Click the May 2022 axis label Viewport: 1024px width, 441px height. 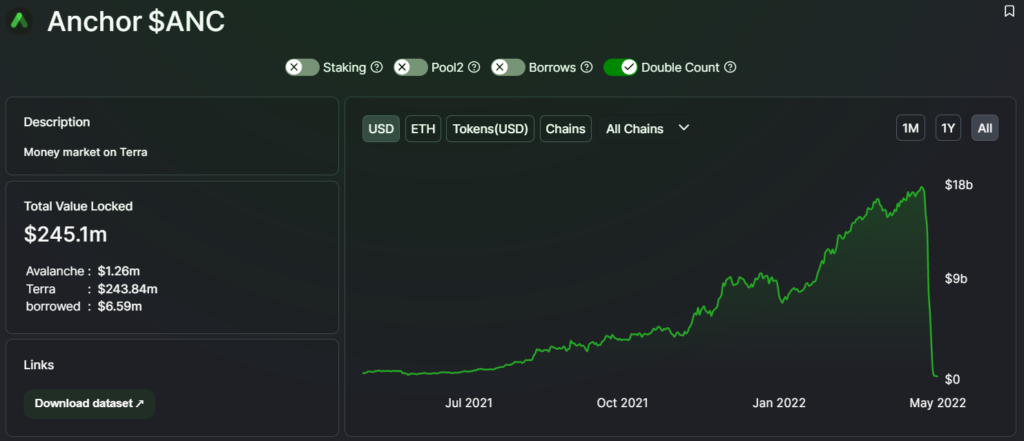938,403
